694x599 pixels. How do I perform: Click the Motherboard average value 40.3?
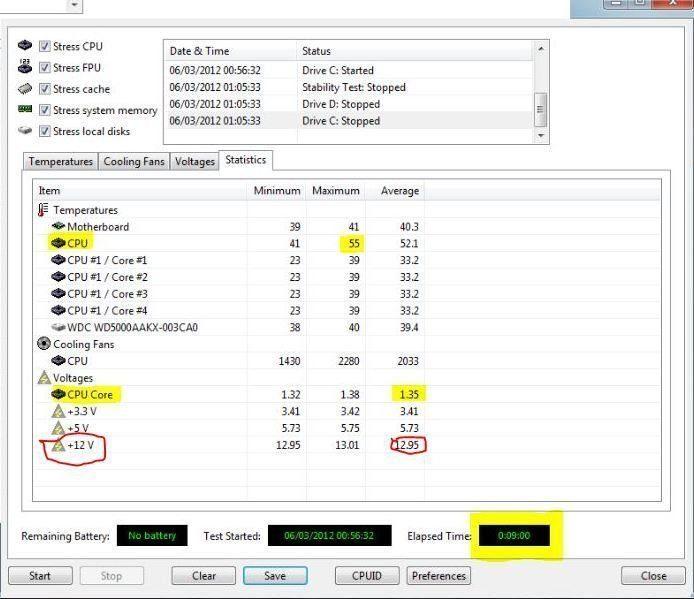tap(409, 227)
